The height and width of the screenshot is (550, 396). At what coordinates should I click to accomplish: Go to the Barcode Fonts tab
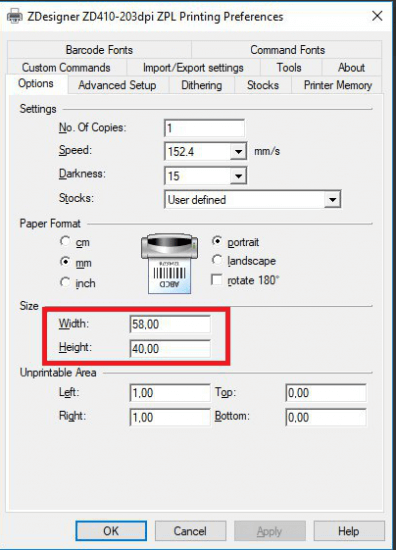[x=99, y=50]
